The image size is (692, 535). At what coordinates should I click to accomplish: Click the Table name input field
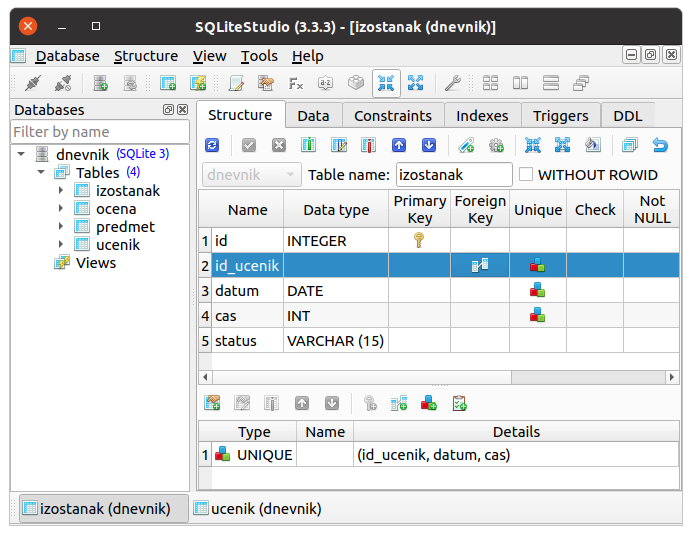(453, 175)
